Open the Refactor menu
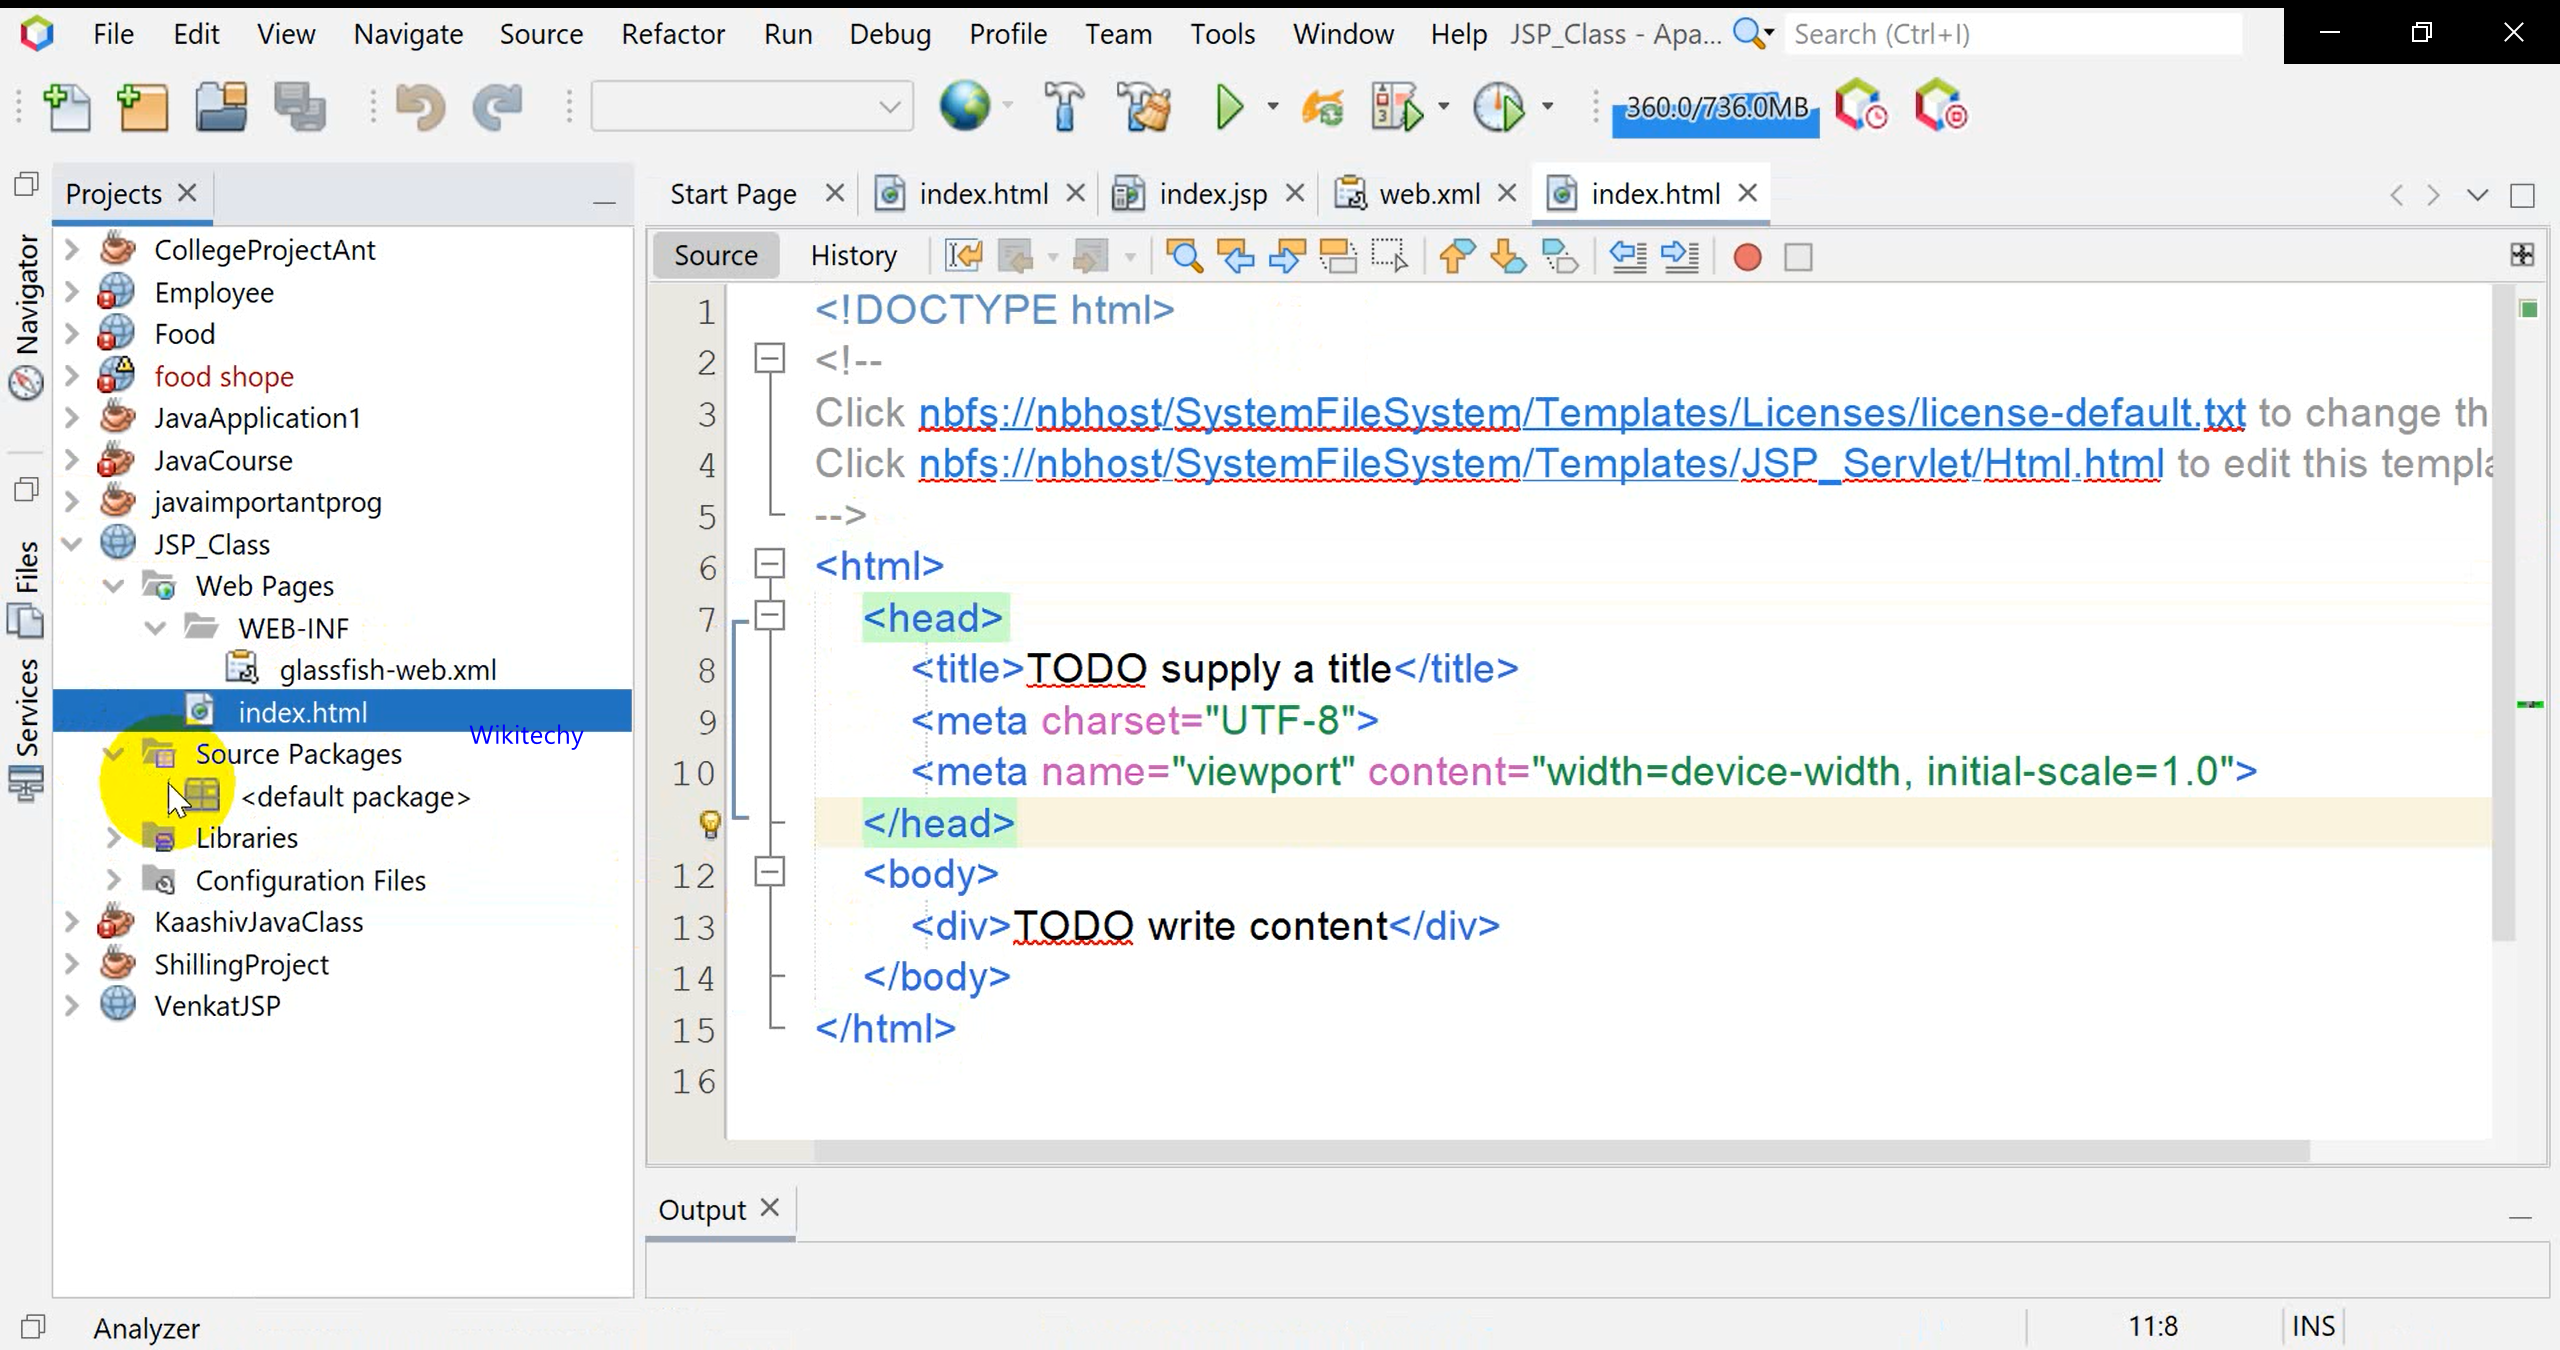This screenshot has width=2560, height=1350. click(x=672, y=34)
